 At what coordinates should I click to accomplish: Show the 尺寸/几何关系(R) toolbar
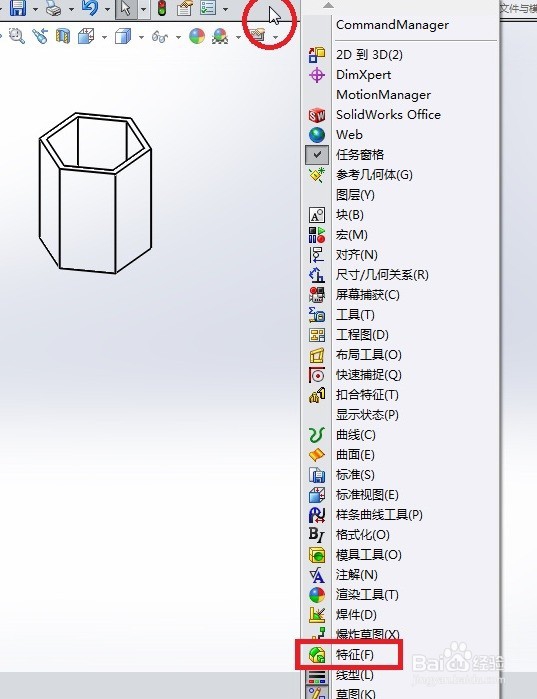coord(401,275)
